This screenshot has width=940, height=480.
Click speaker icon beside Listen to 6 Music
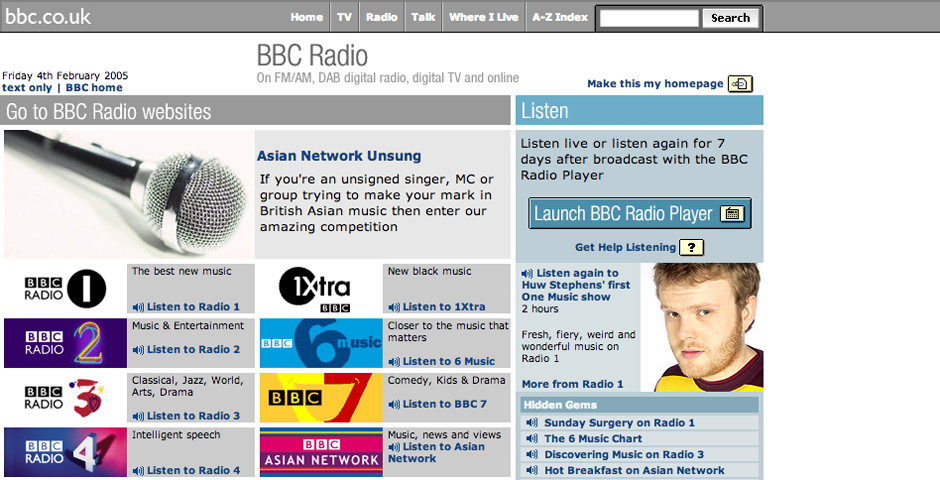(394, 362)
